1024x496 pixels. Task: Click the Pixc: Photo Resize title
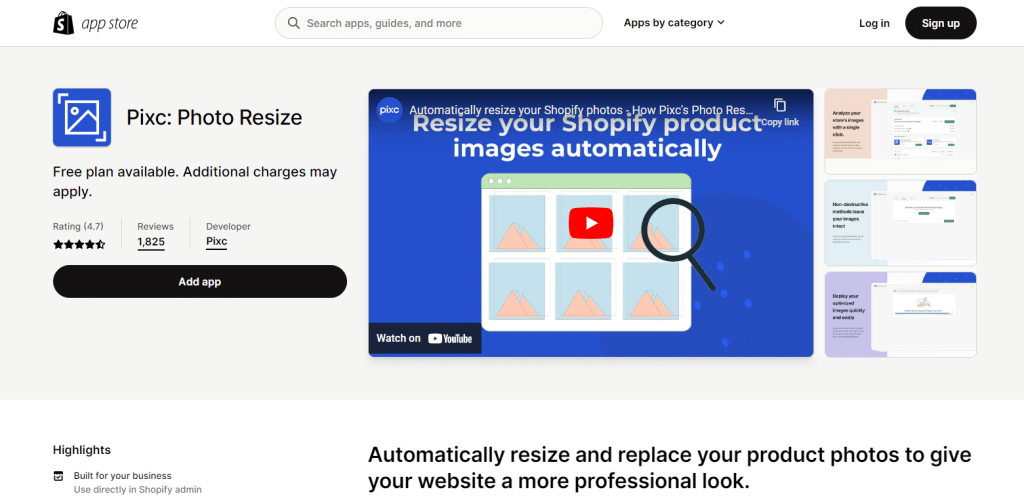(x=214, y=117)
